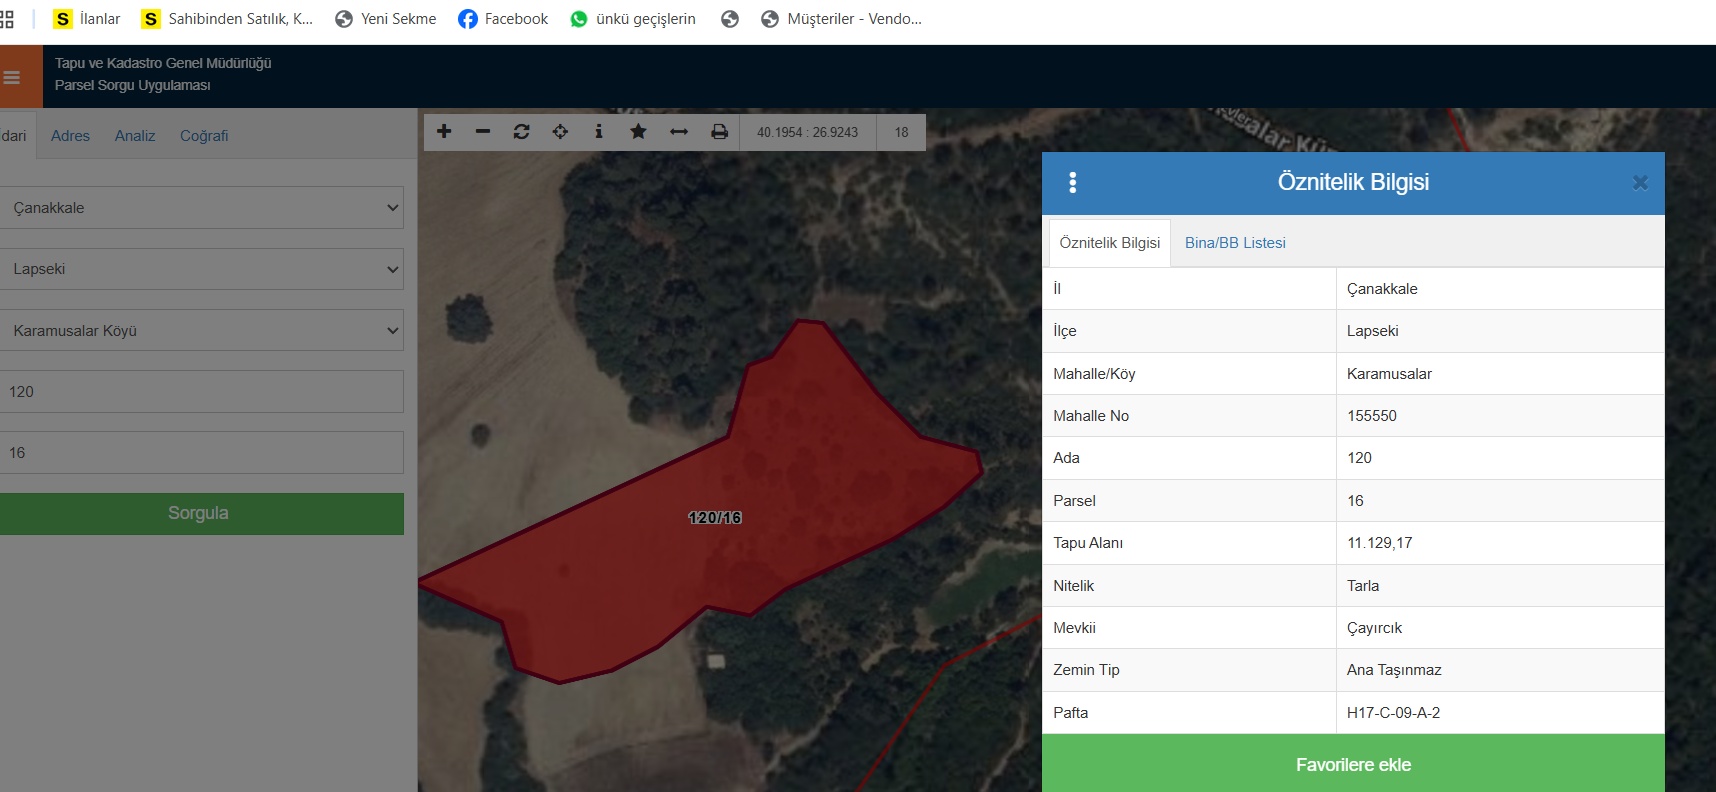The image size is (1716, 792).
Task: Click the Favorilere ekle button
Action: 1353,765
